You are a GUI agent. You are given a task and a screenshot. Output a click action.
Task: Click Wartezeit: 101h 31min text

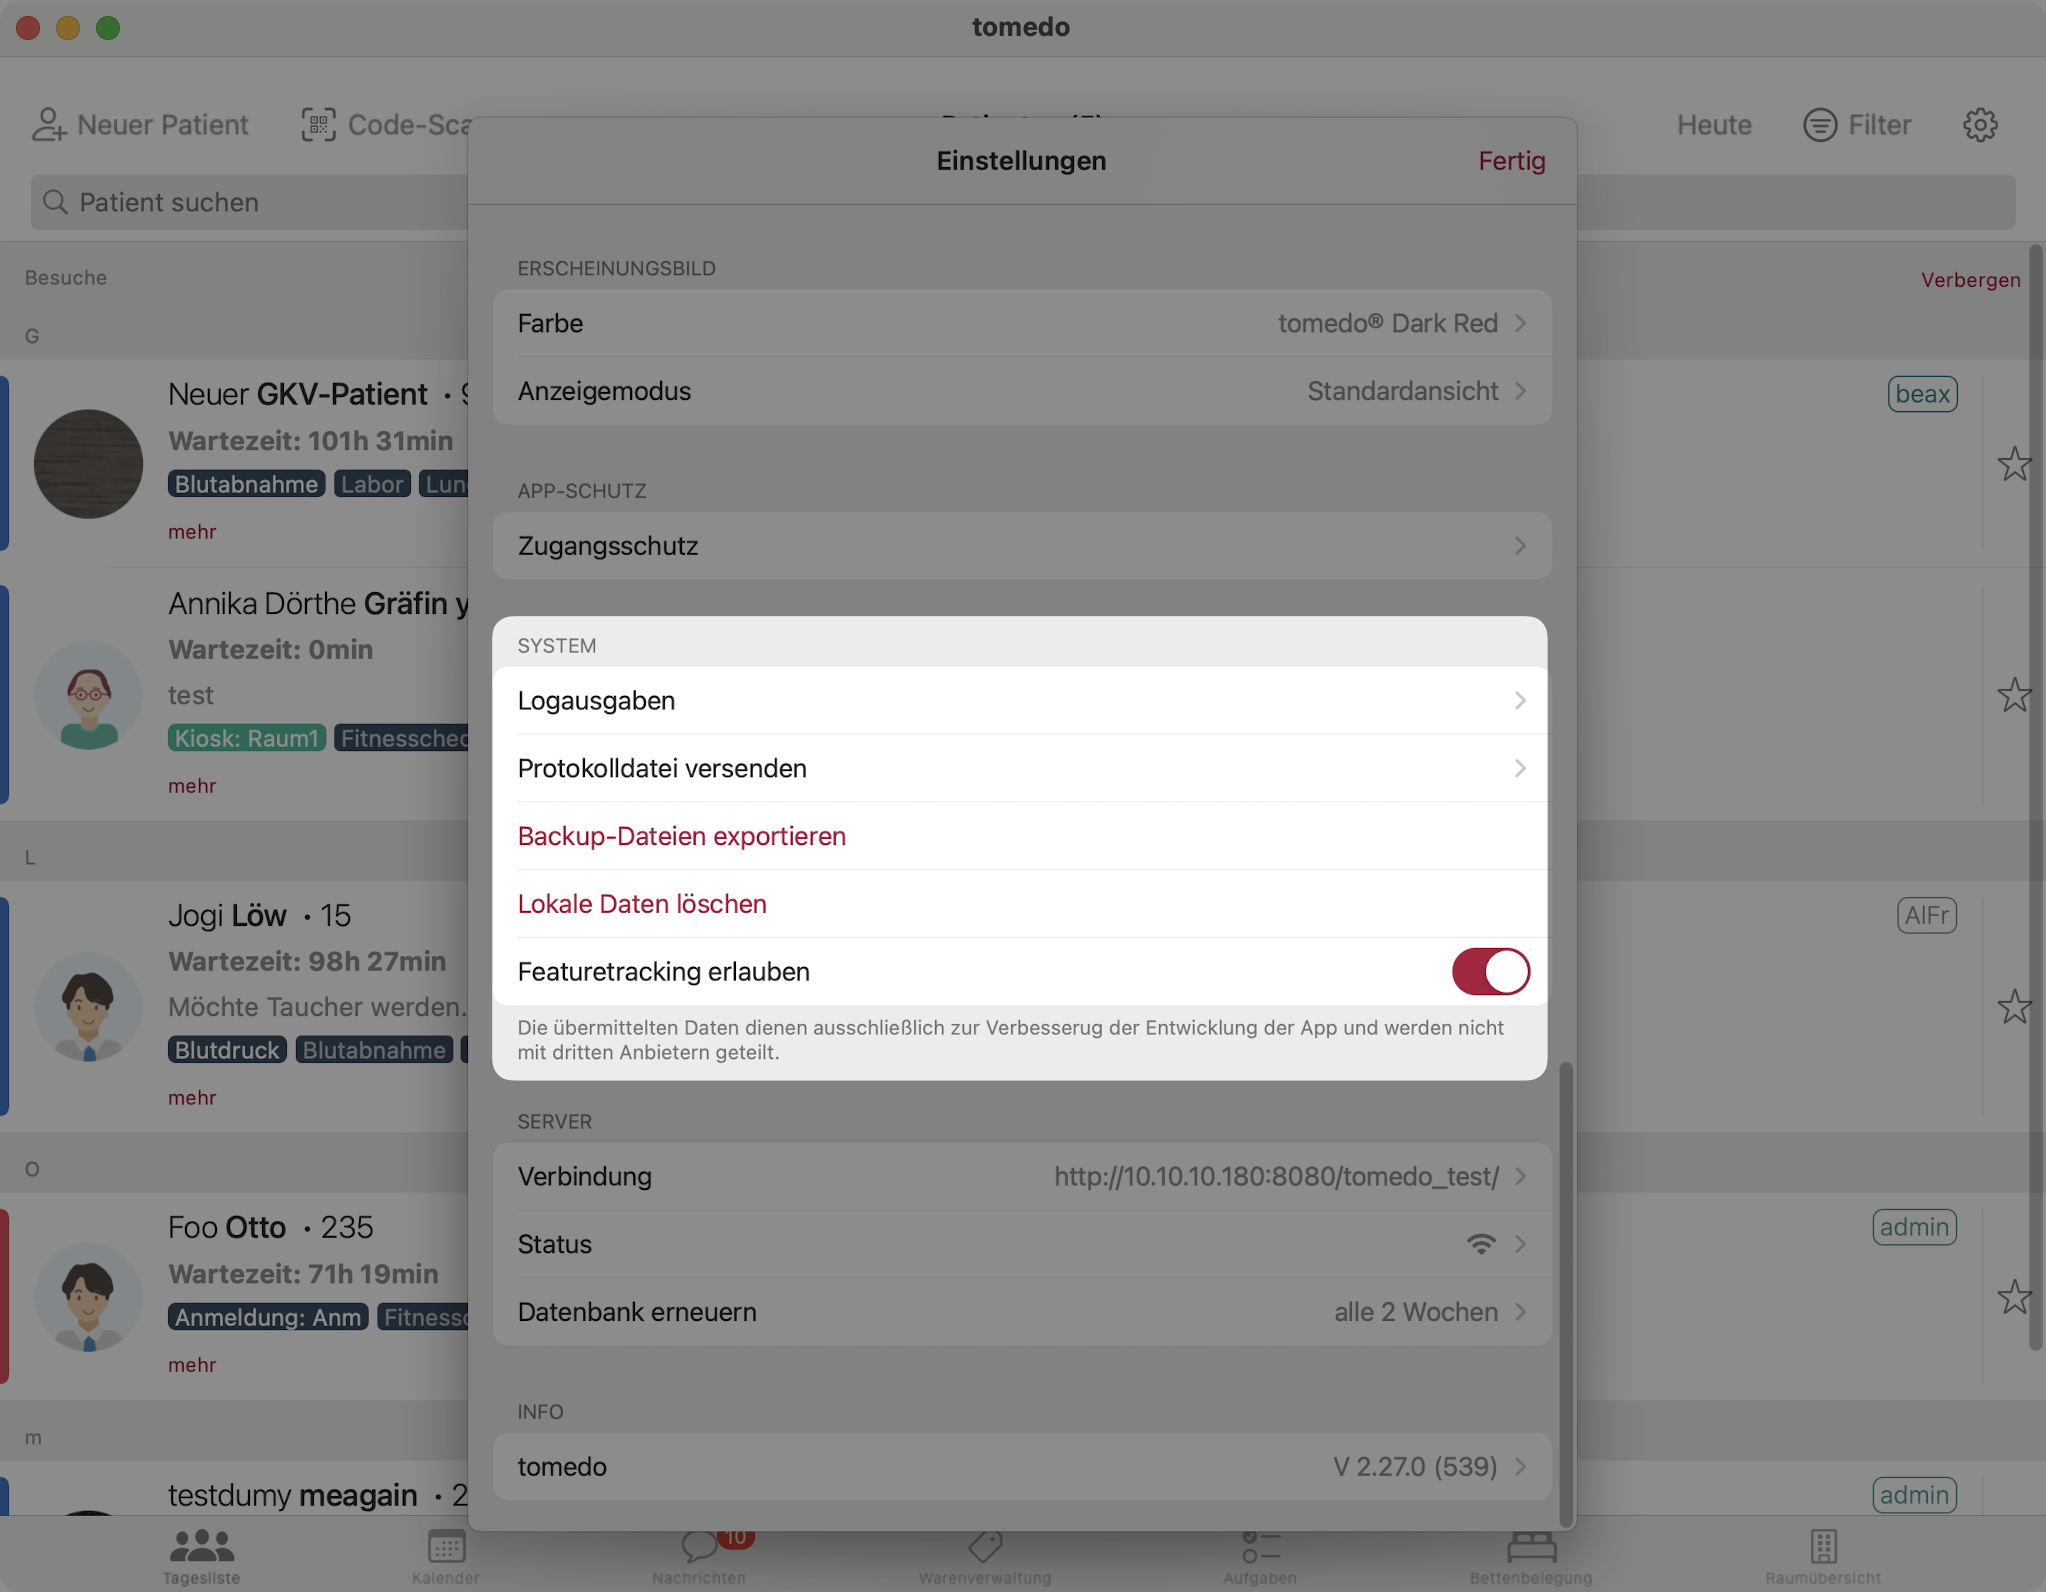point(310,440)
